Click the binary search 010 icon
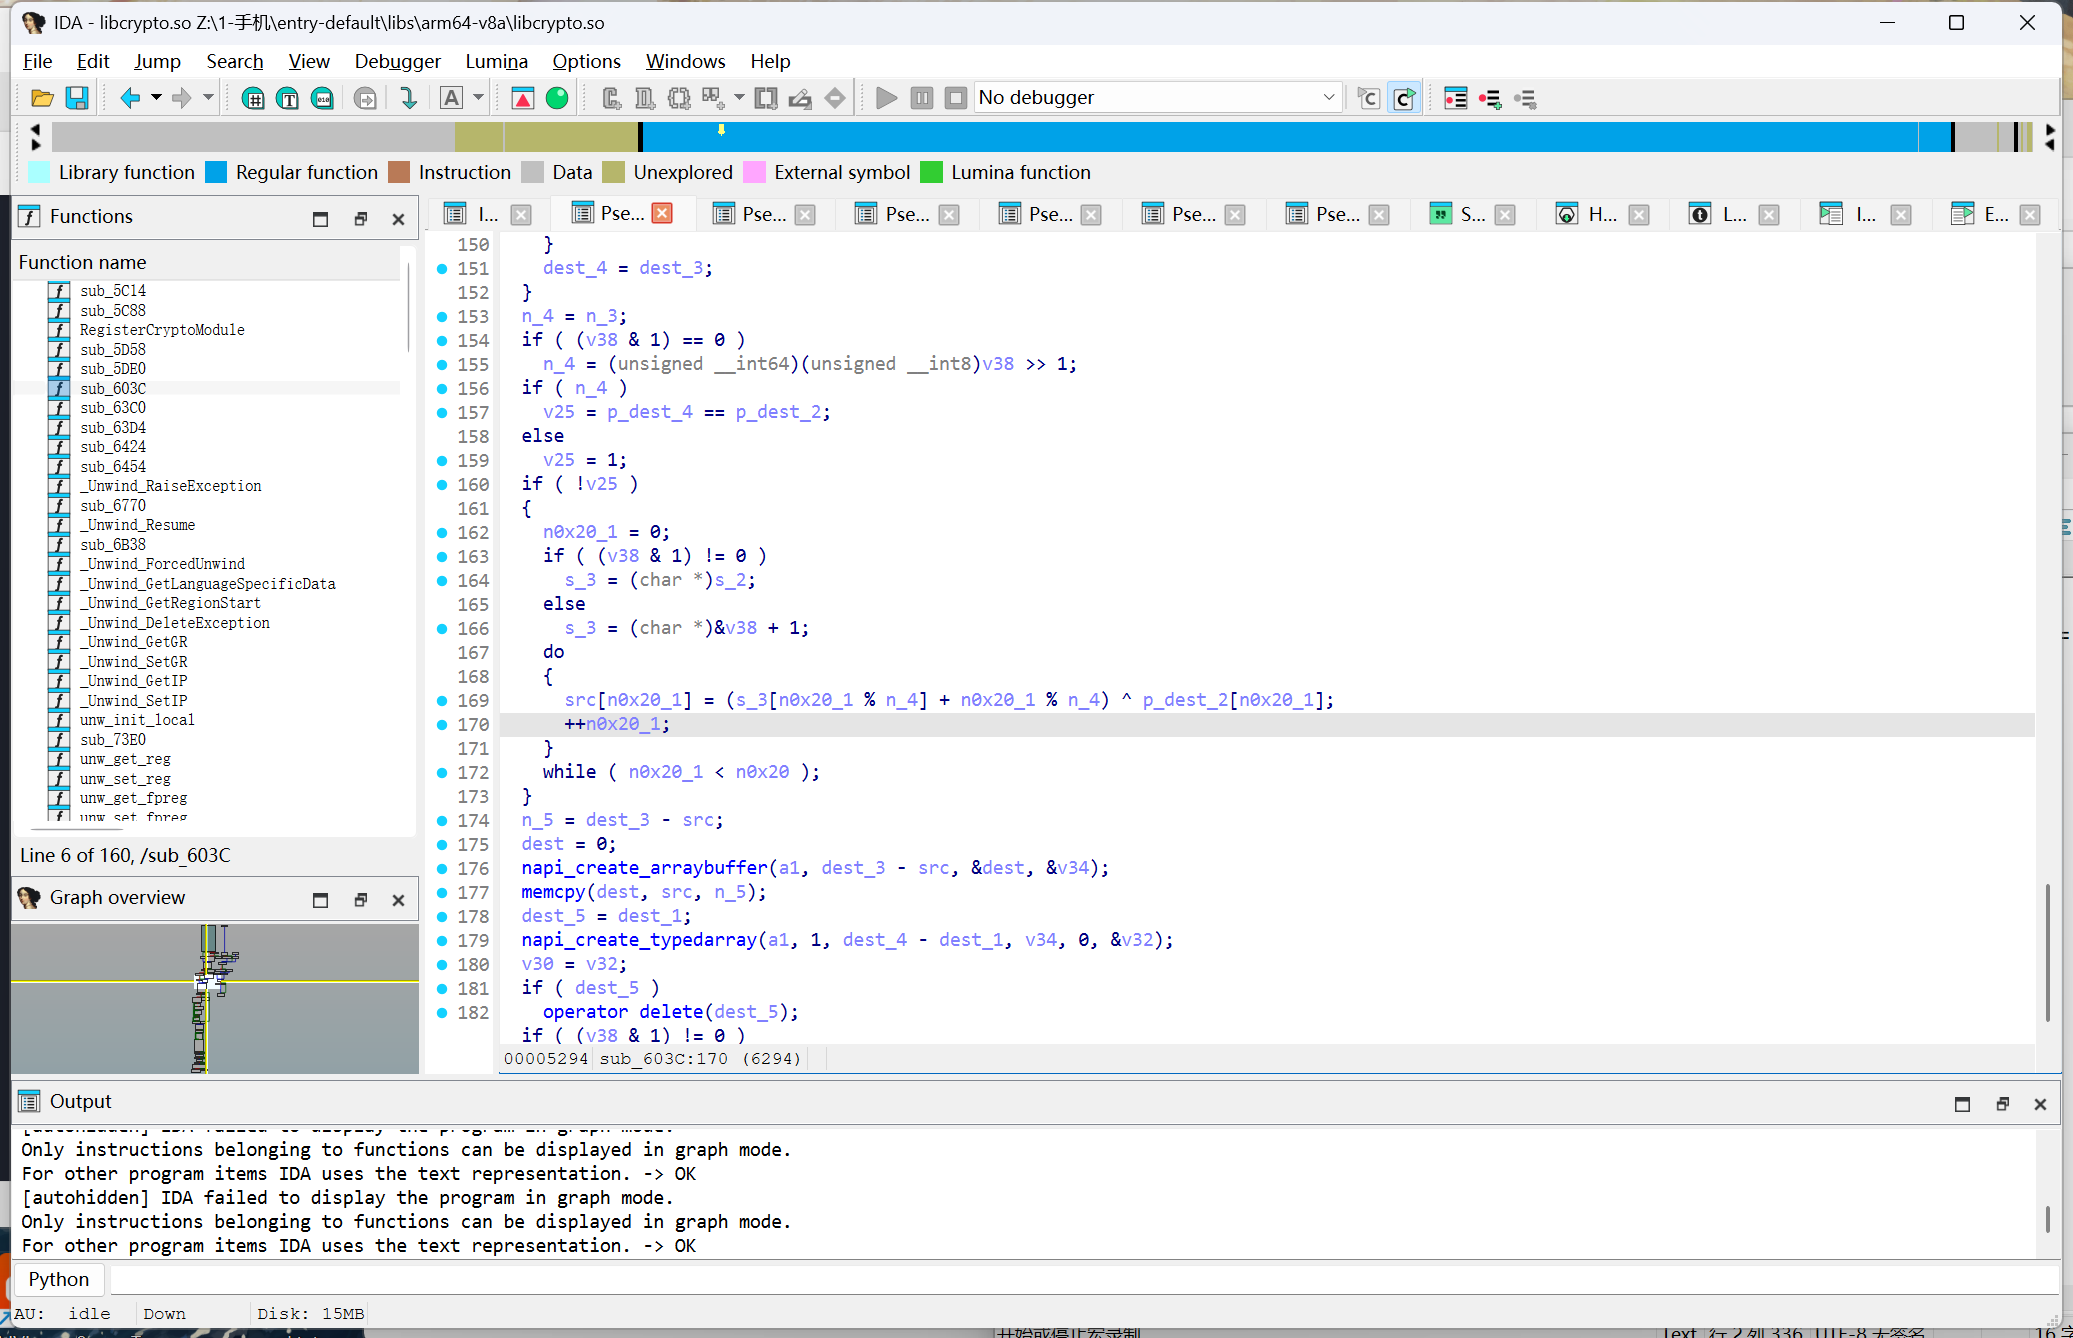2073x1338 pixels. [322, 98]
